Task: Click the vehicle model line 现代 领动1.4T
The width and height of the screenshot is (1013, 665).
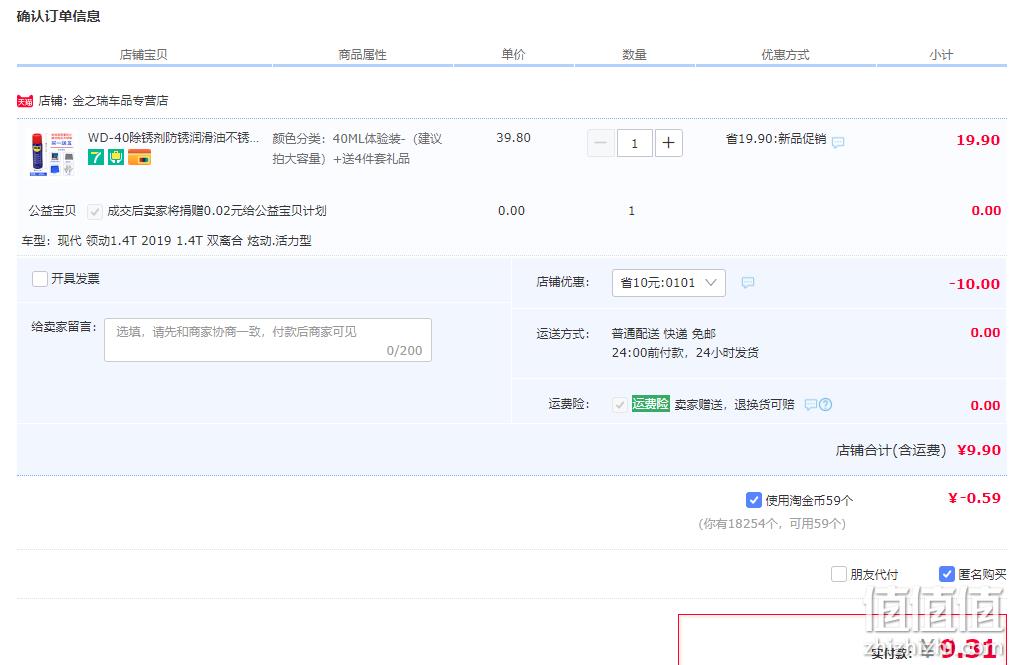Action: (167, 241)
